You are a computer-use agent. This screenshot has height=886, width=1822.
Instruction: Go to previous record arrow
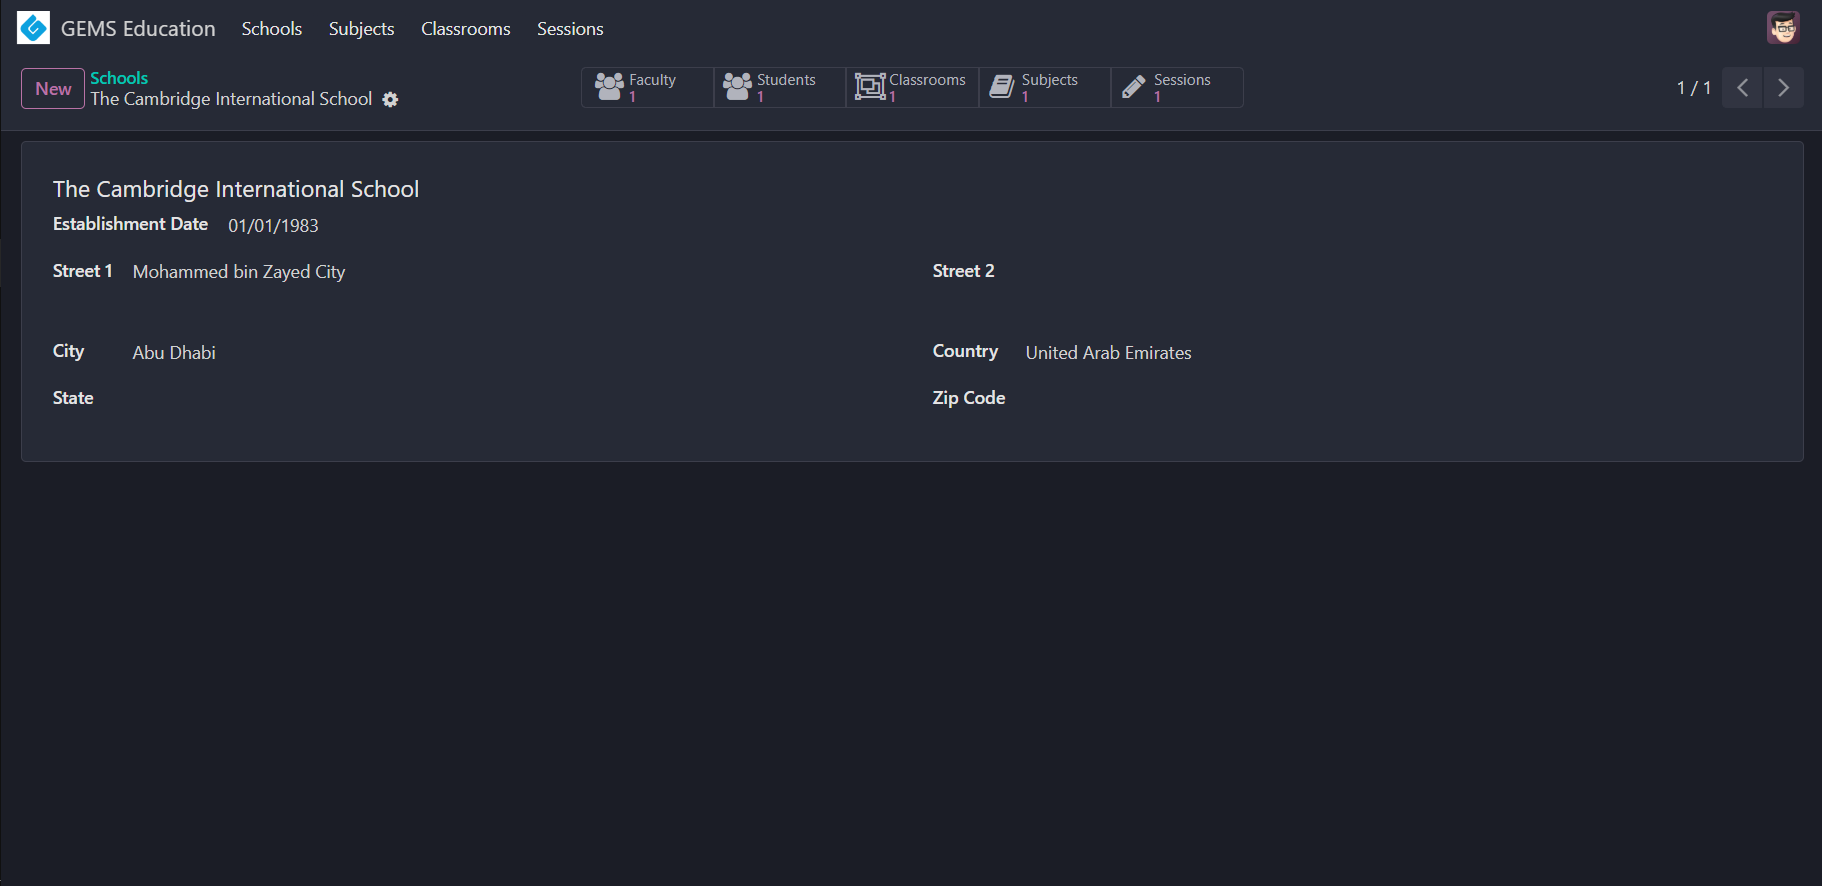click(1742, 88)
